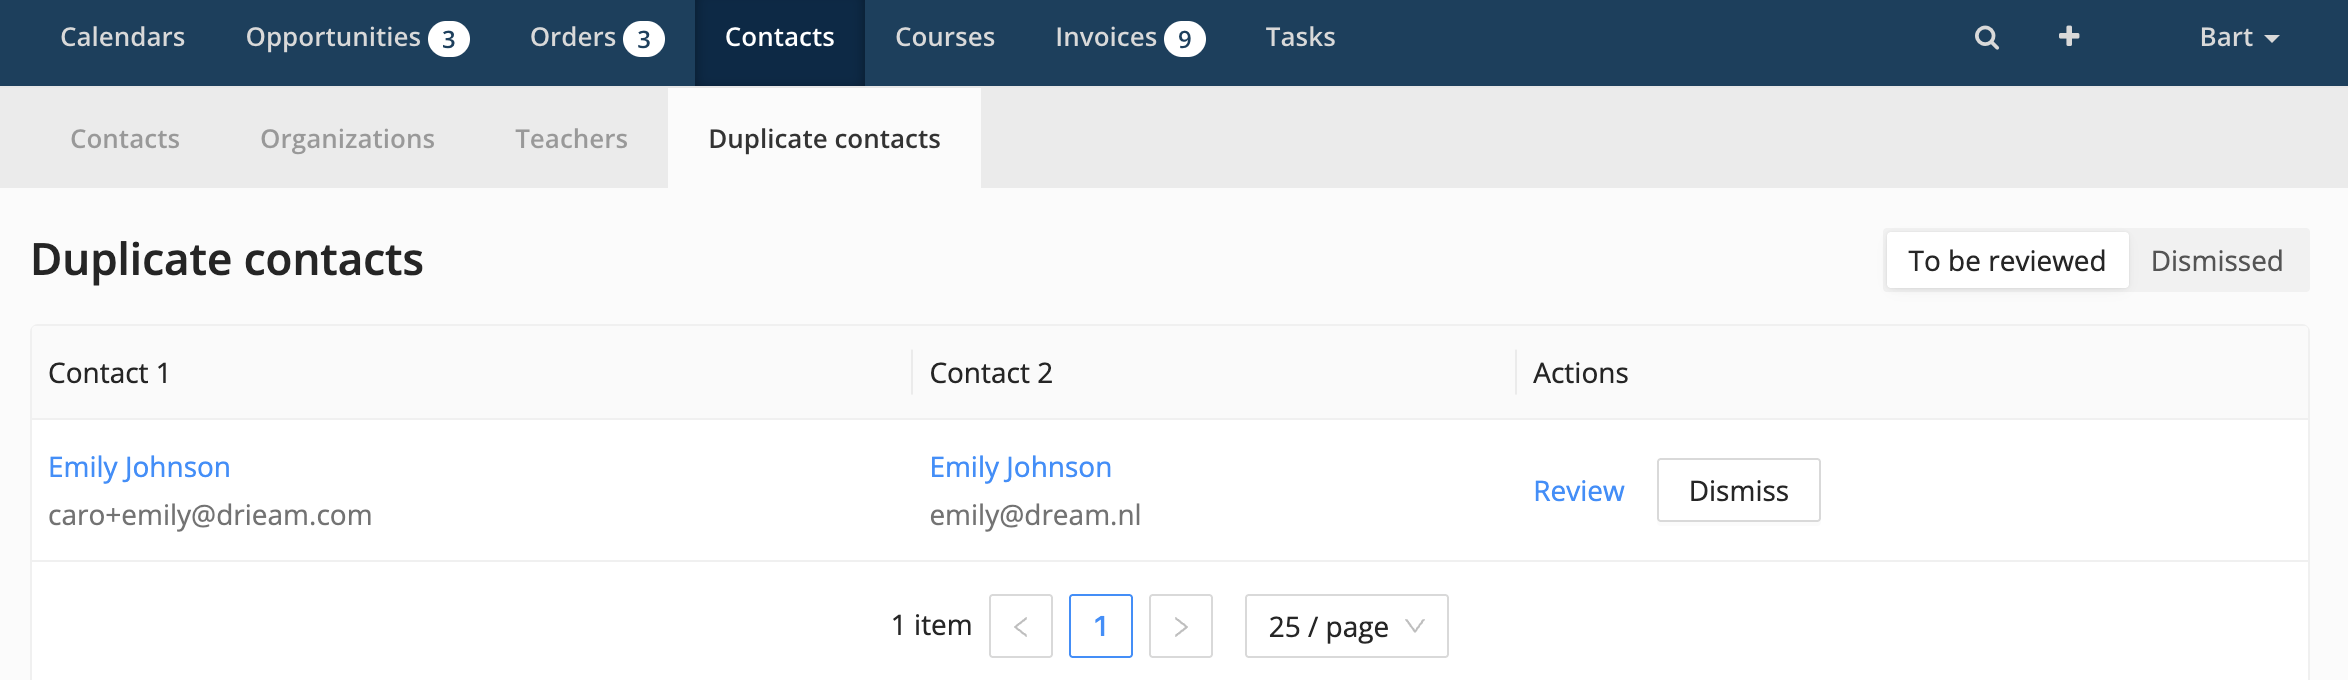Dismiss the Emily Johnson duplicate

tap(1739, 490)
